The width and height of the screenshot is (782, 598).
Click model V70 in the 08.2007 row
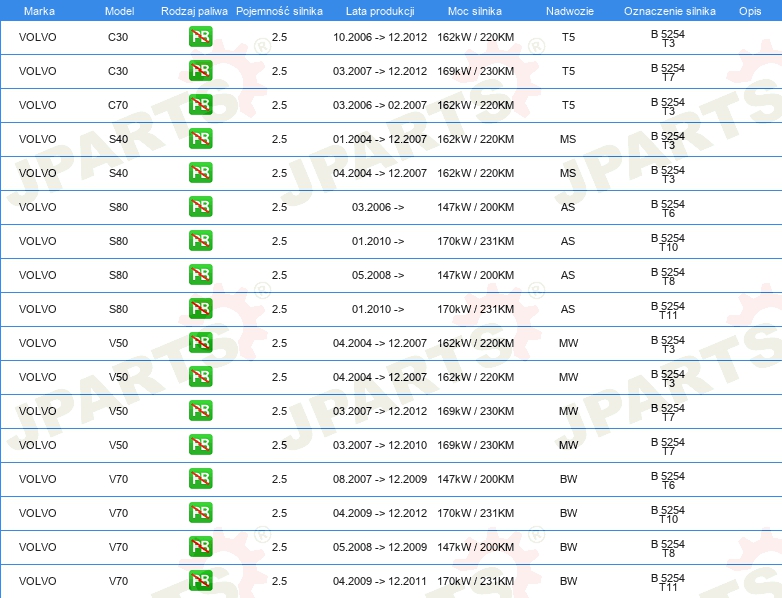pos(119,479)
